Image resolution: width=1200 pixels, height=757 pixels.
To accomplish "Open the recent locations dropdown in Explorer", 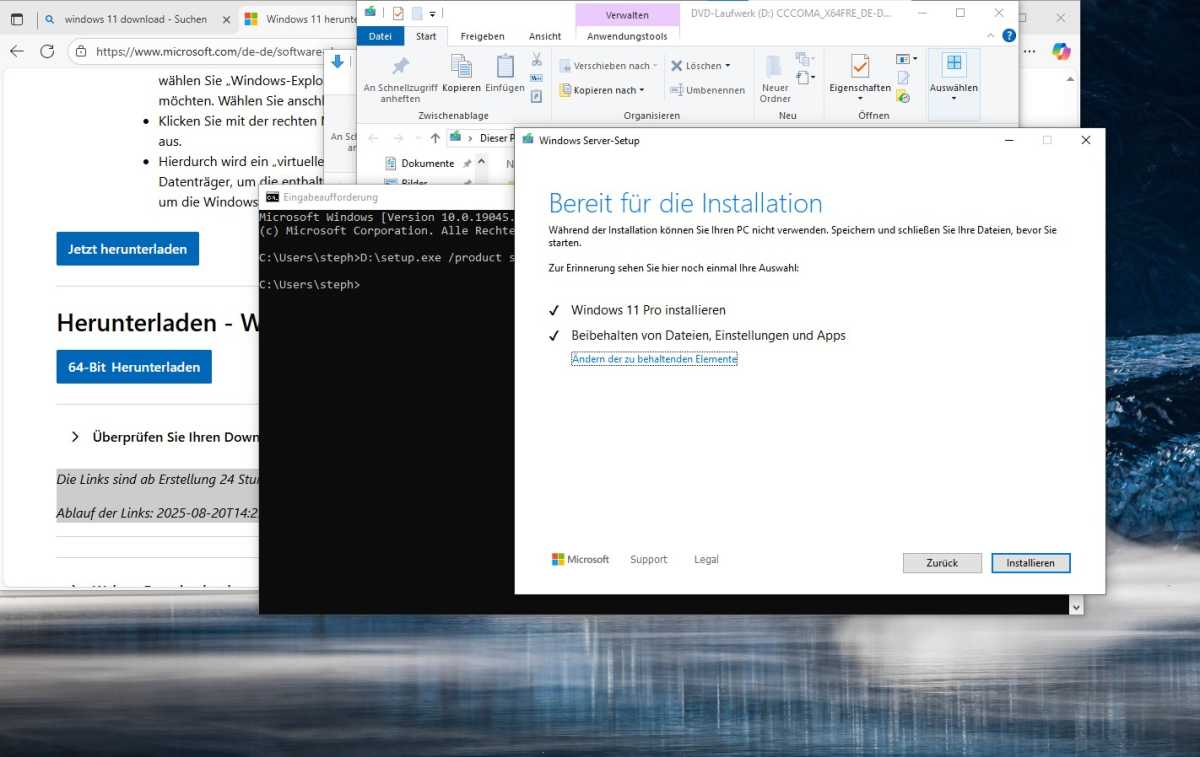I will tap(417, 138).
